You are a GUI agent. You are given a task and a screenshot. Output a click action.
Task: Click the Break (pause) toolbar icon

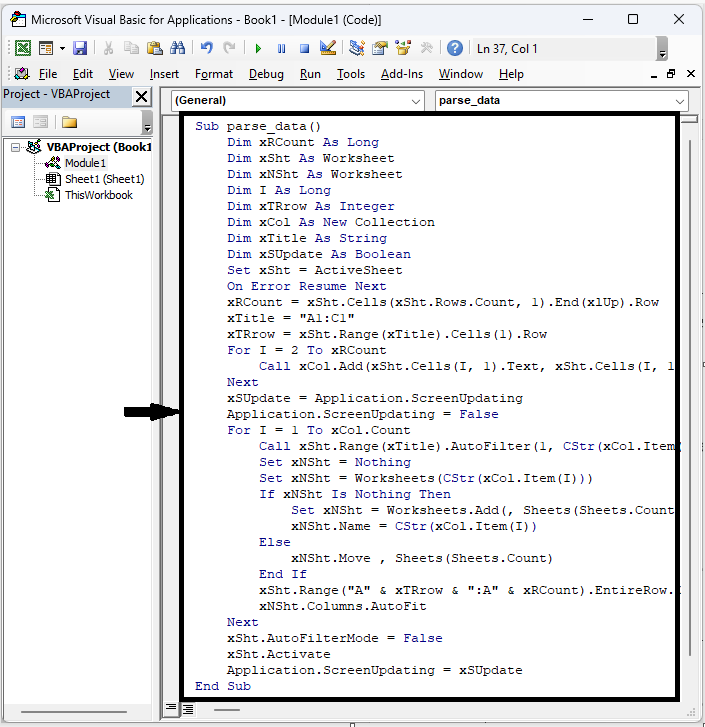coord(281,48)
